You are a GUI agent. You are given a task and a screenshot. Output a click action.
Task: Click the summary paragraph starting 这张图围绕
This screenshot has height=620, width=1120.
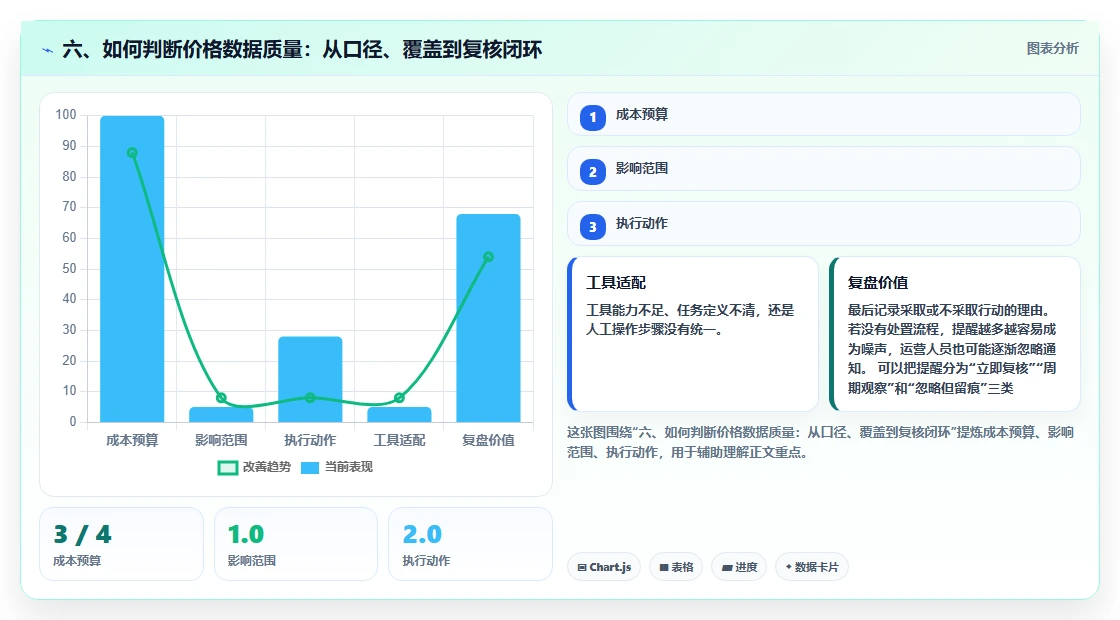point(821,442)
